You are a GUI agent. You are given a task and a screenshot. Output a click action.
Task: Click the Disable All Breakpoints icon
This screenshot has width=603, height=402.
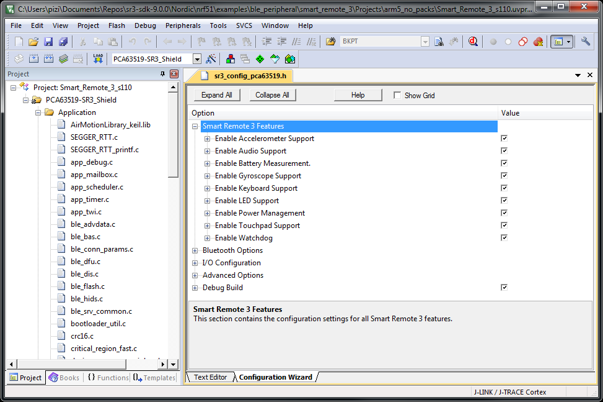523,42
